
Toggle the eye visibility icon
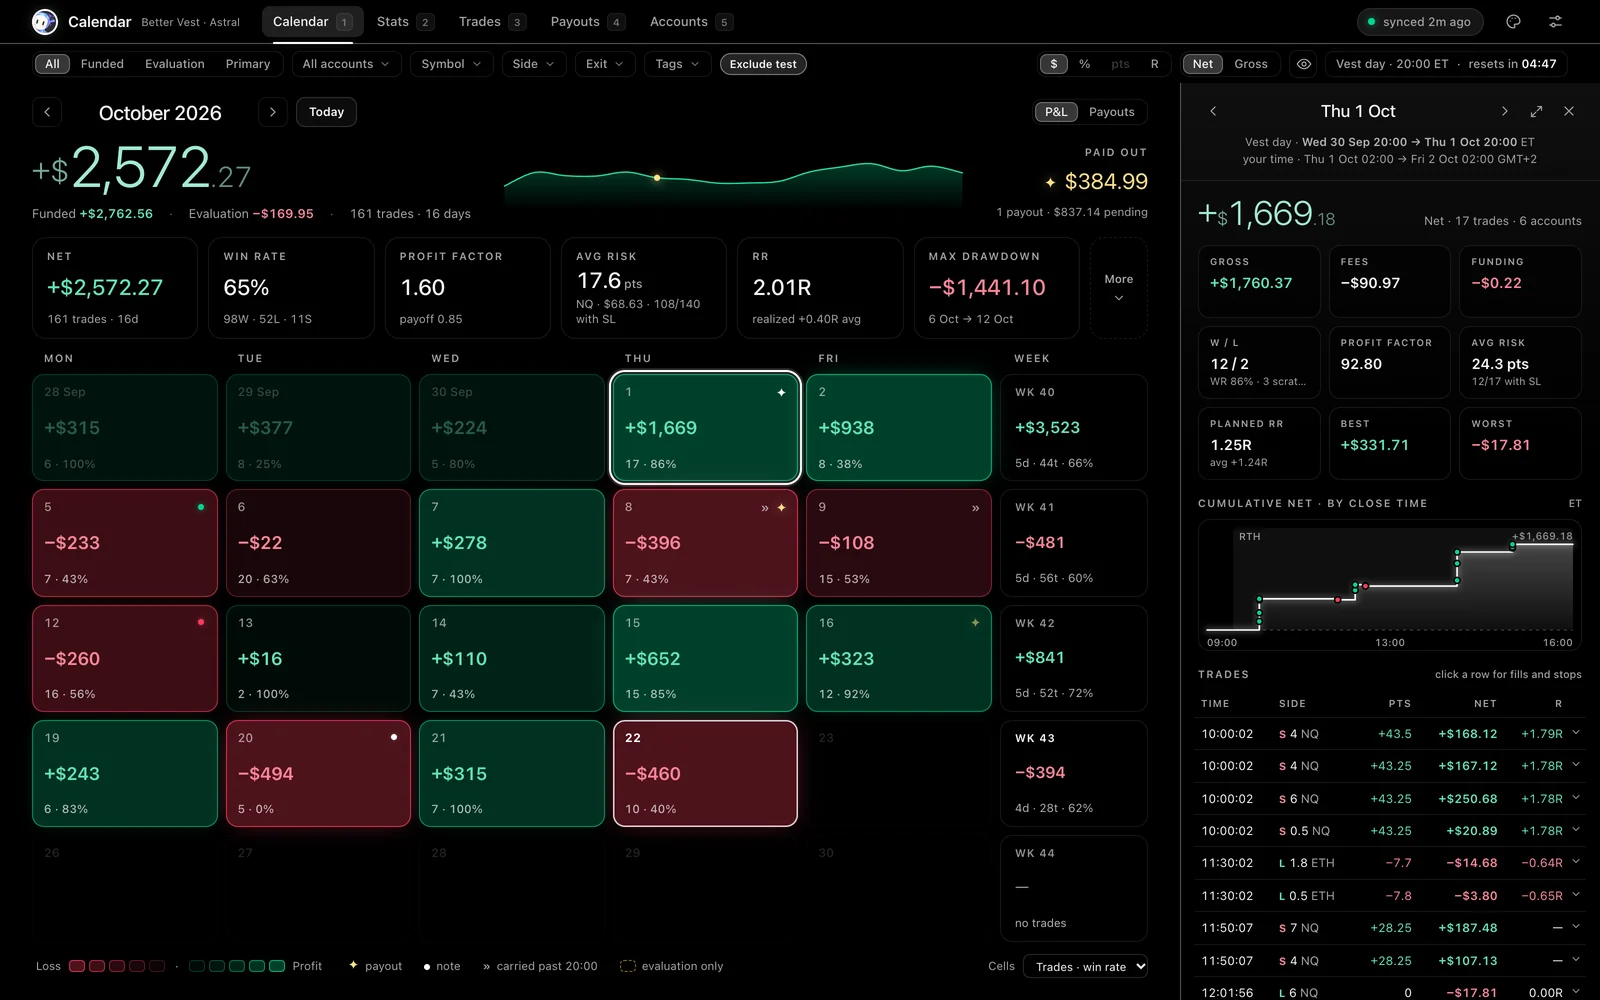1304,64
